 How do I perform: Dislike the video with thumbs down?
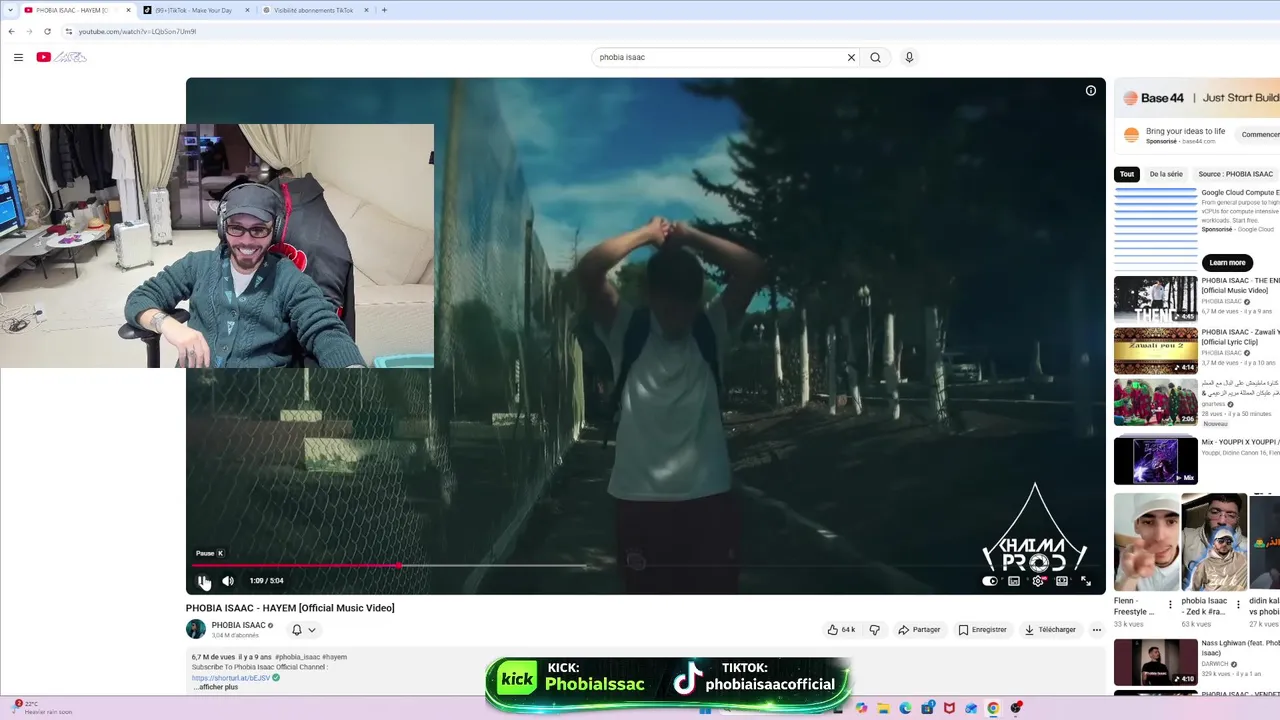click(874, 630)
